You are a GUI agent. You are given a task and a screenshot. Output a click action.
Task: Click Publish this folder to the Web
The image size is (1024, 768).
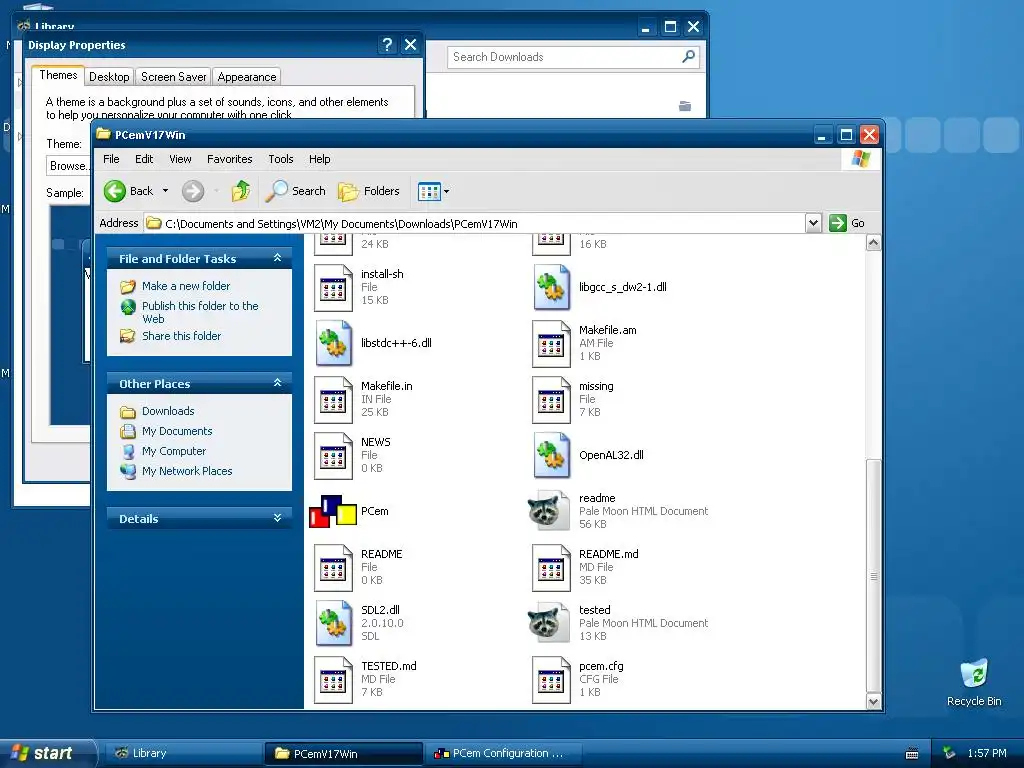(x=200, y=312)
